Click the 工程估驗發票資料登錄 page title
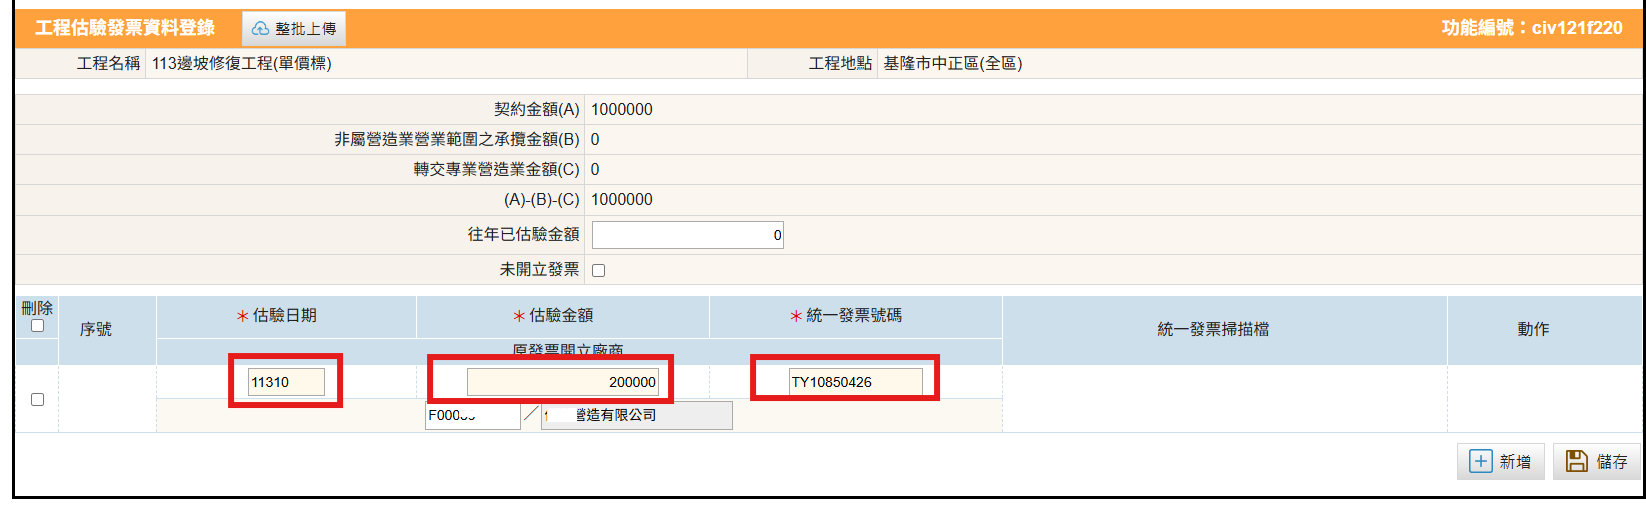Viewport: 1646px width, 509px height. point(125,28)
